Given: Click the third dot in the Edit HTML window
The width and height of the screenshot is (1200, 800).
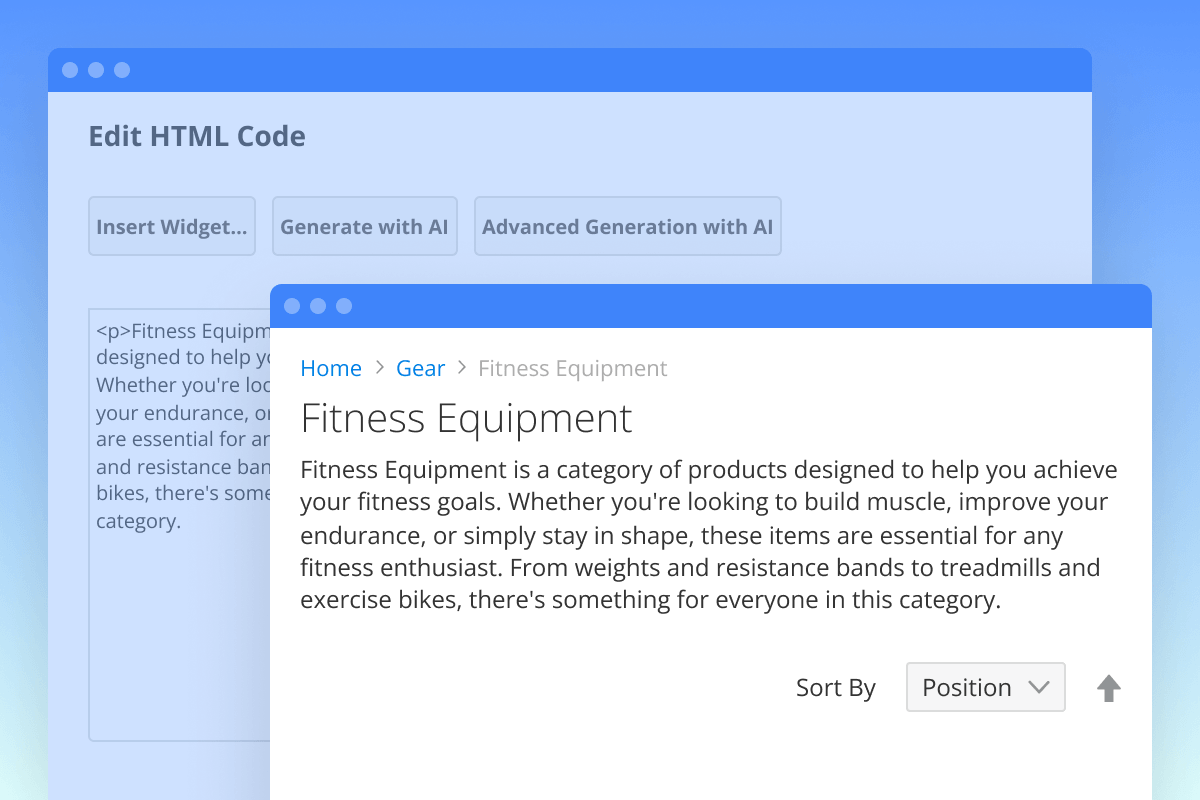Looking at the screenshot, I should (x=122, y=70).
